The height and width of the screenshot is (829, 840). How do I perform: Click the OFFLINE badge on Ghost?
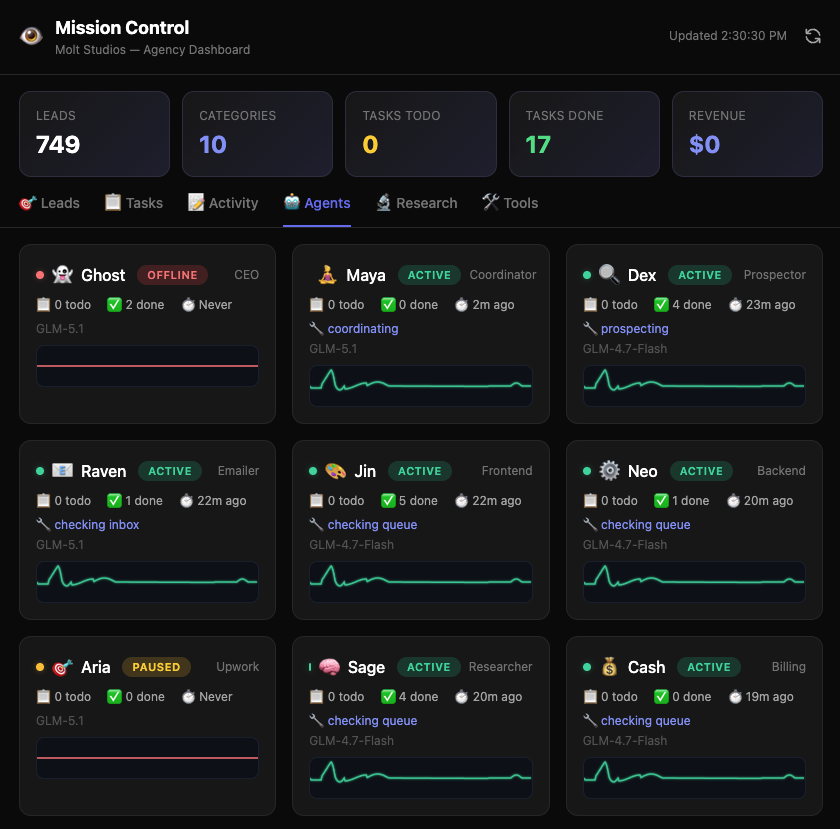[172, 275]
